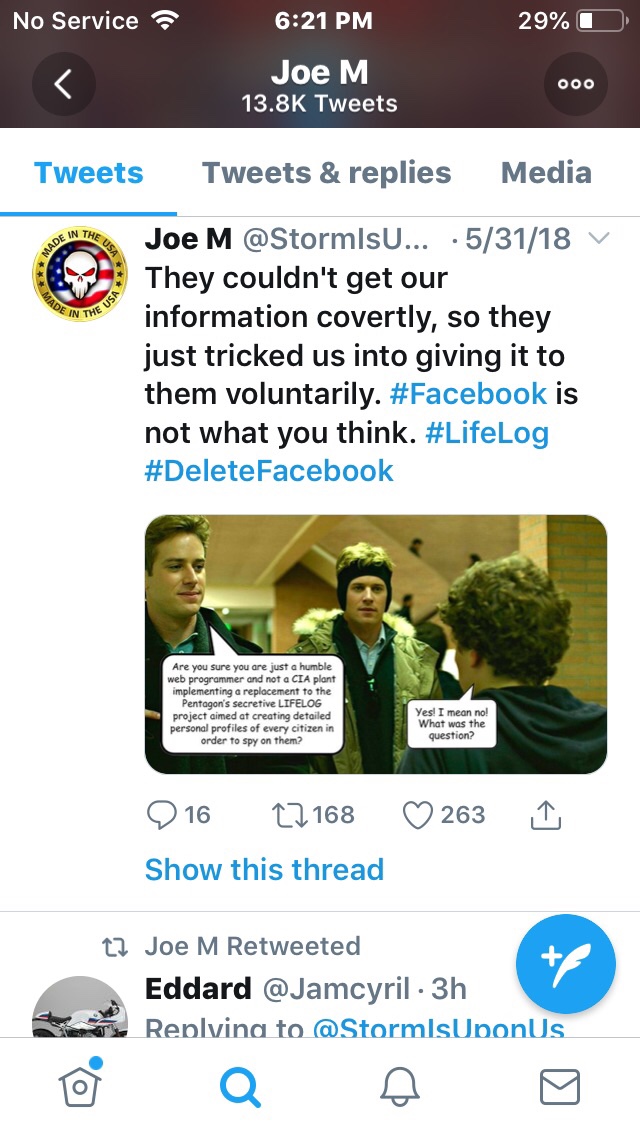
Task: Tap the back arrow button
Action: (x=63, y=84)
